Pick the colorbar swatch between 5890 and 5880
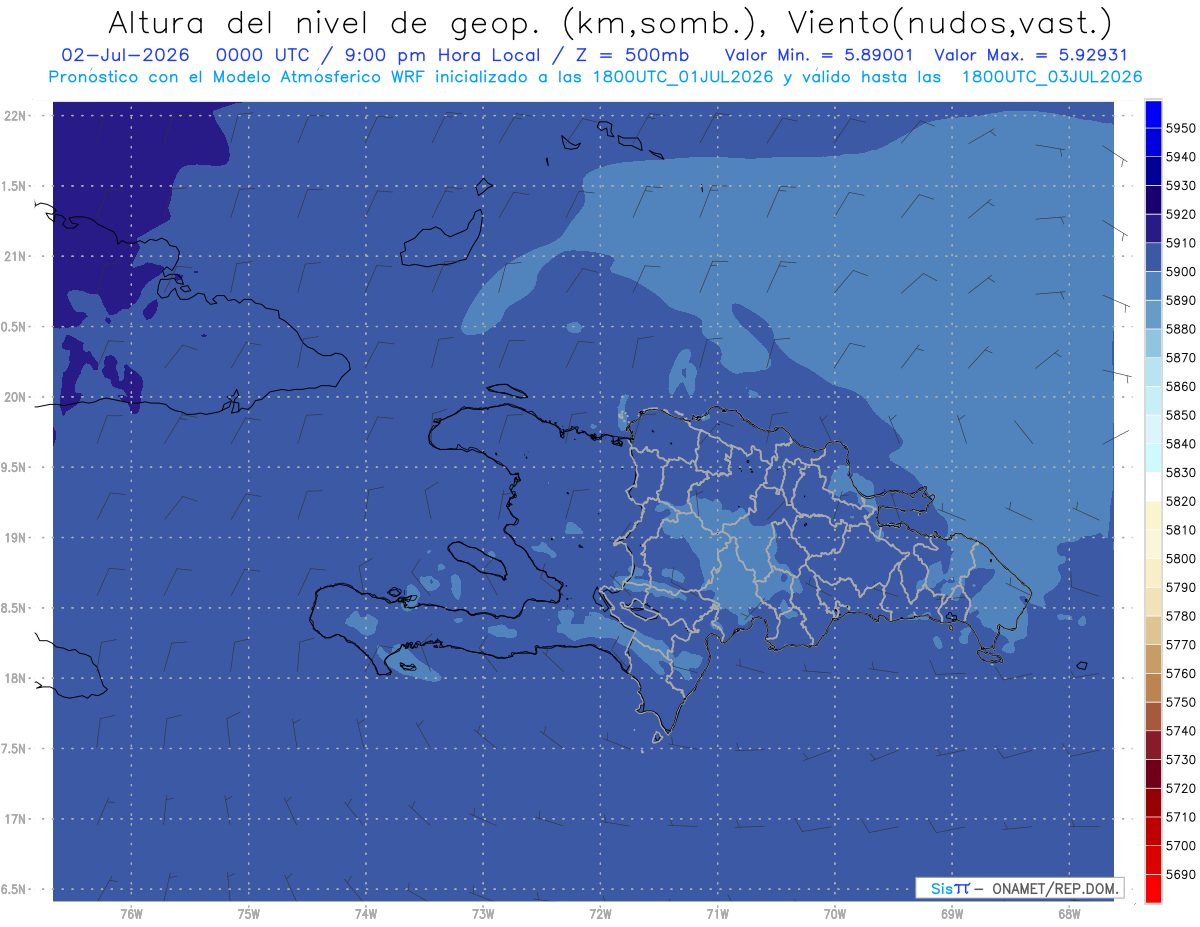The image size is (1200, 927). (1153, 315)
